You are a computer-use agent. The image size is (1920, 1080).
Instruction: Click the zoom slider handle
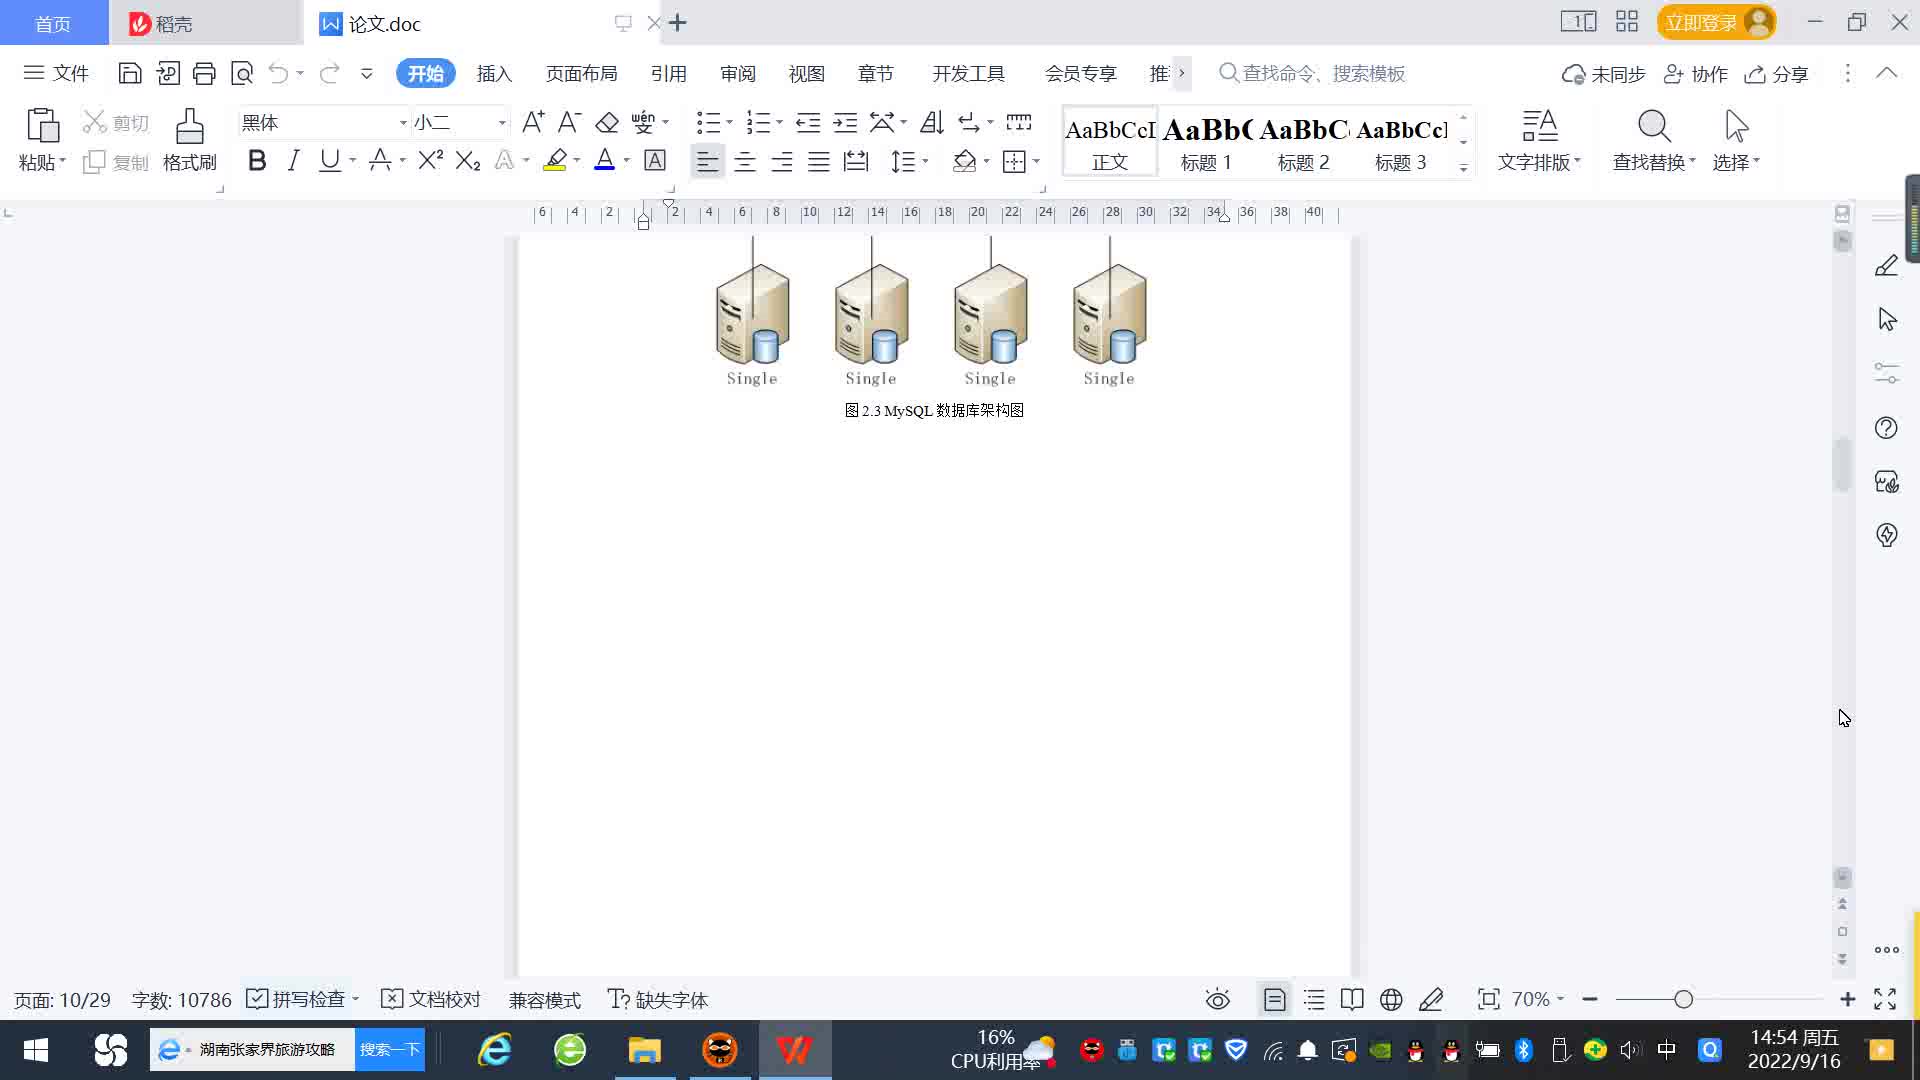(1683, 999)
